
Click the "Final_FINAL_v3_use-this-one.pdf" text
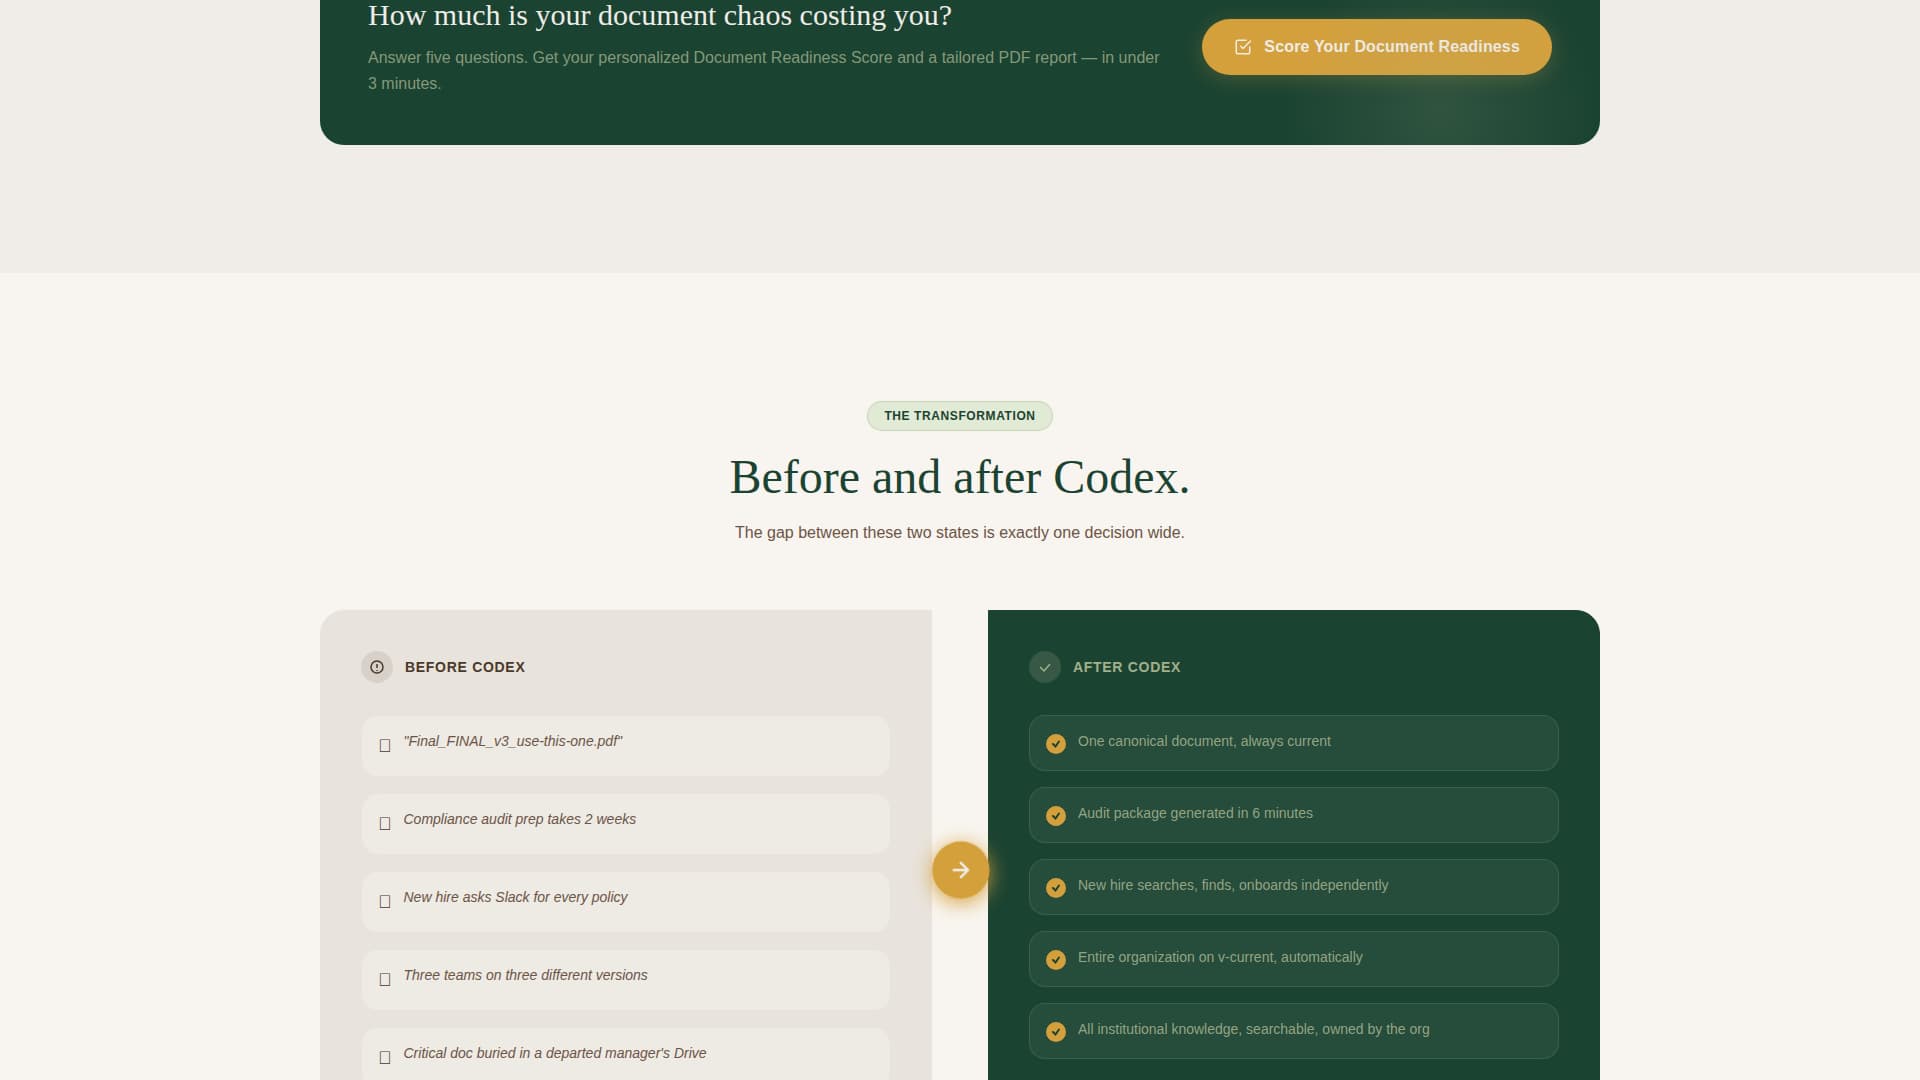pos(513,741)
